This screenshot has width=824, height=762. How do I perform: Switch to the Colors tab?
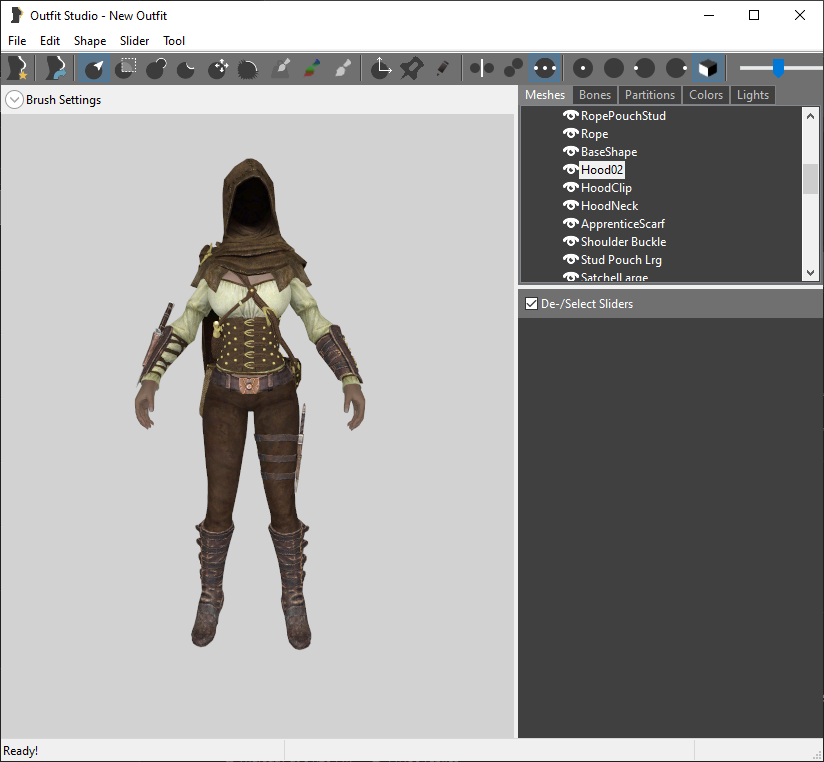click(x=706, y=95)
